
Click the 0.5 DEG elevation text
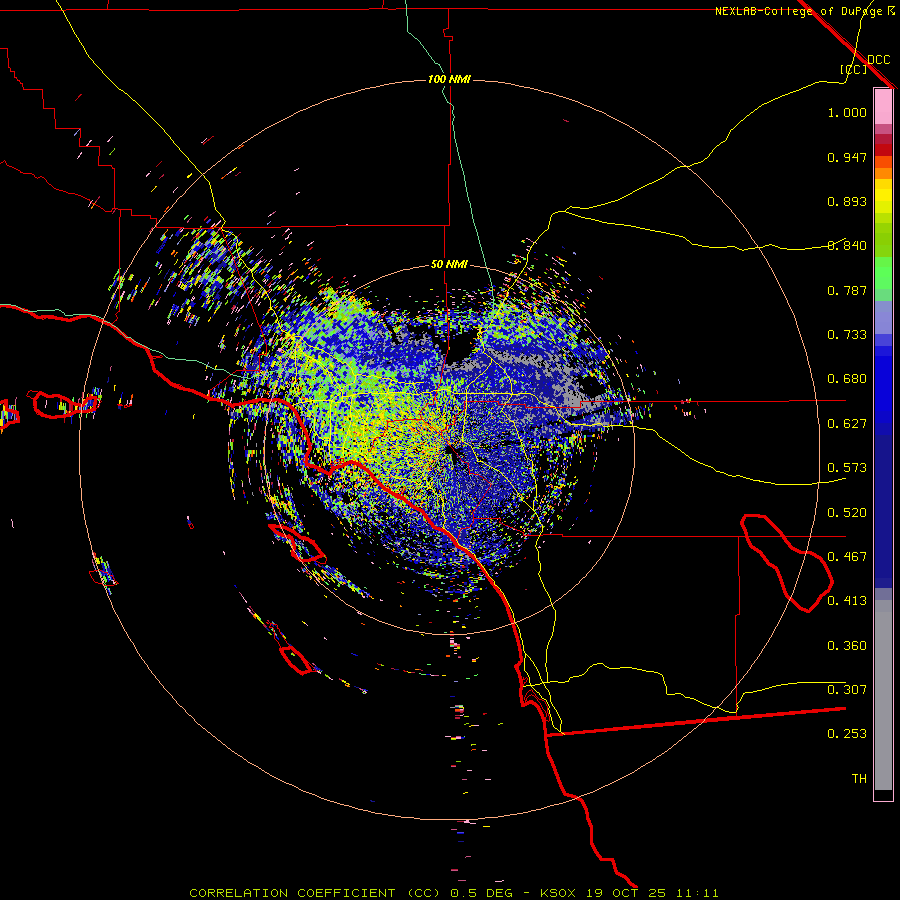(483, 893)
